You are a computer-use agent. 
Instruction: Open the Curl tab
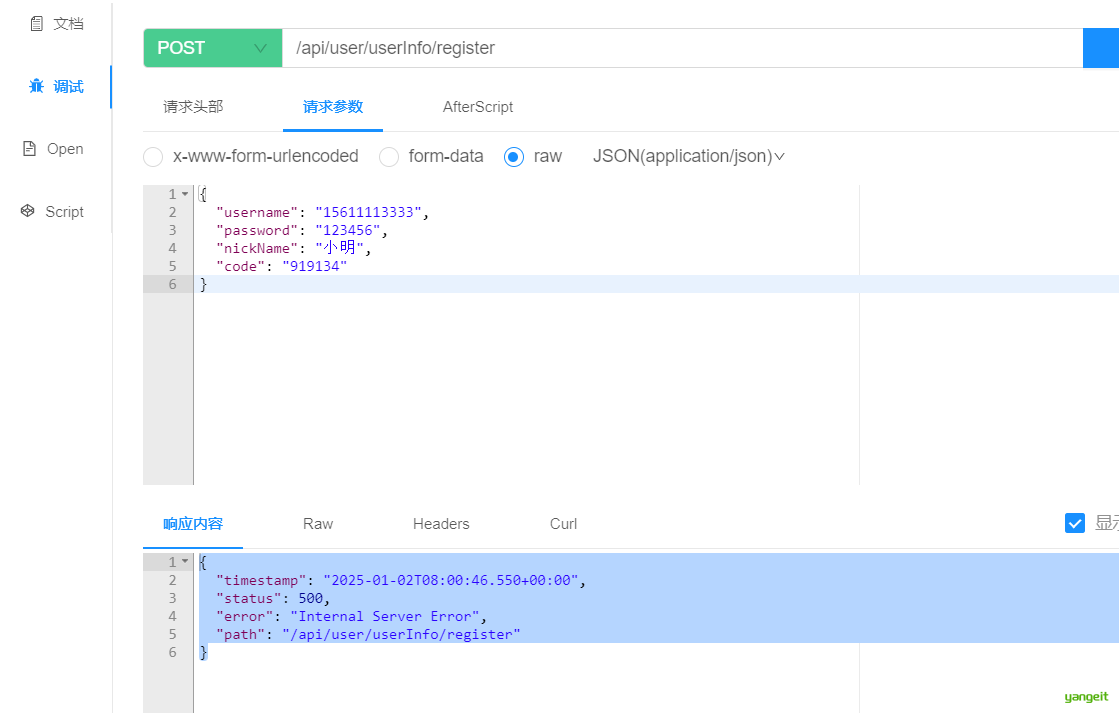(x=563, y=524)
